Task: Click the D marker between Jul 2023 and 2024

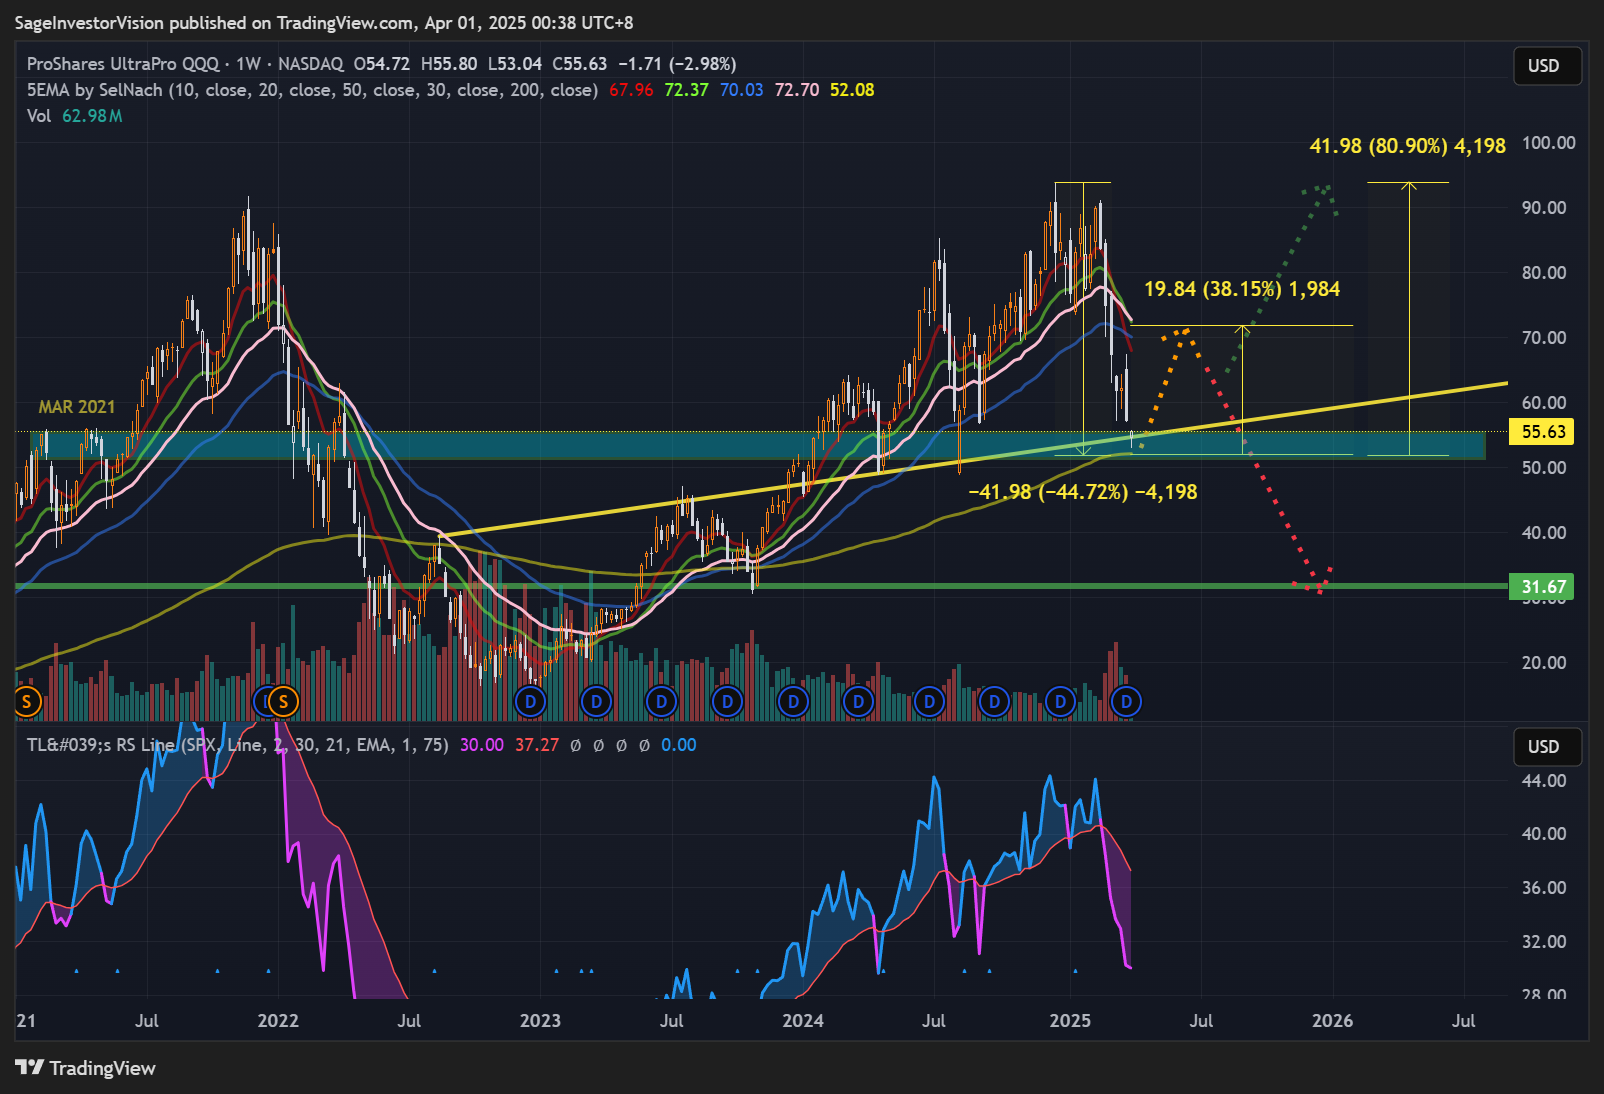Action: pyautogui.click(x=727, y=702)
